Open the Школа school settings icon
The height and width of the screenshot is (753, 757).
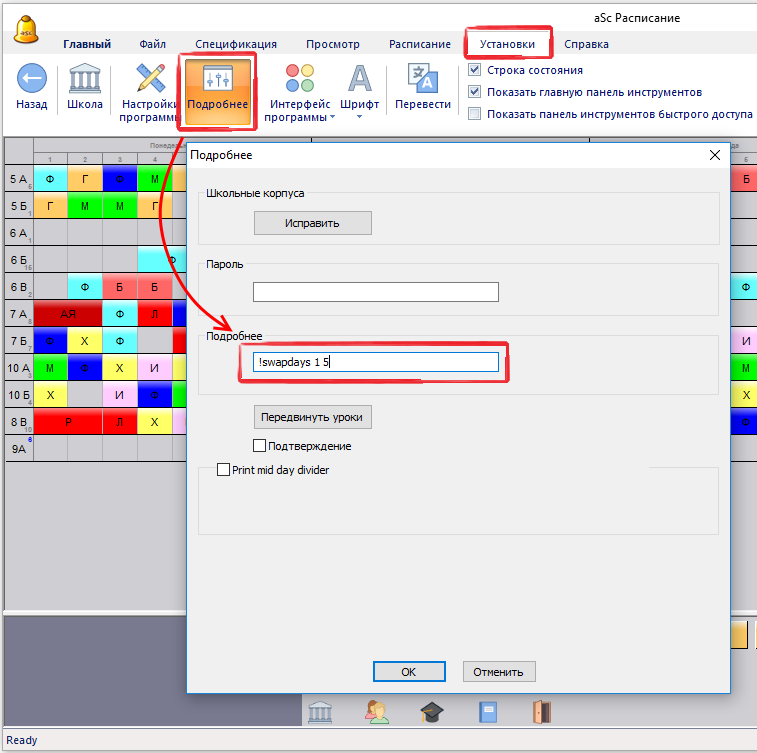(x=84, y=79)
